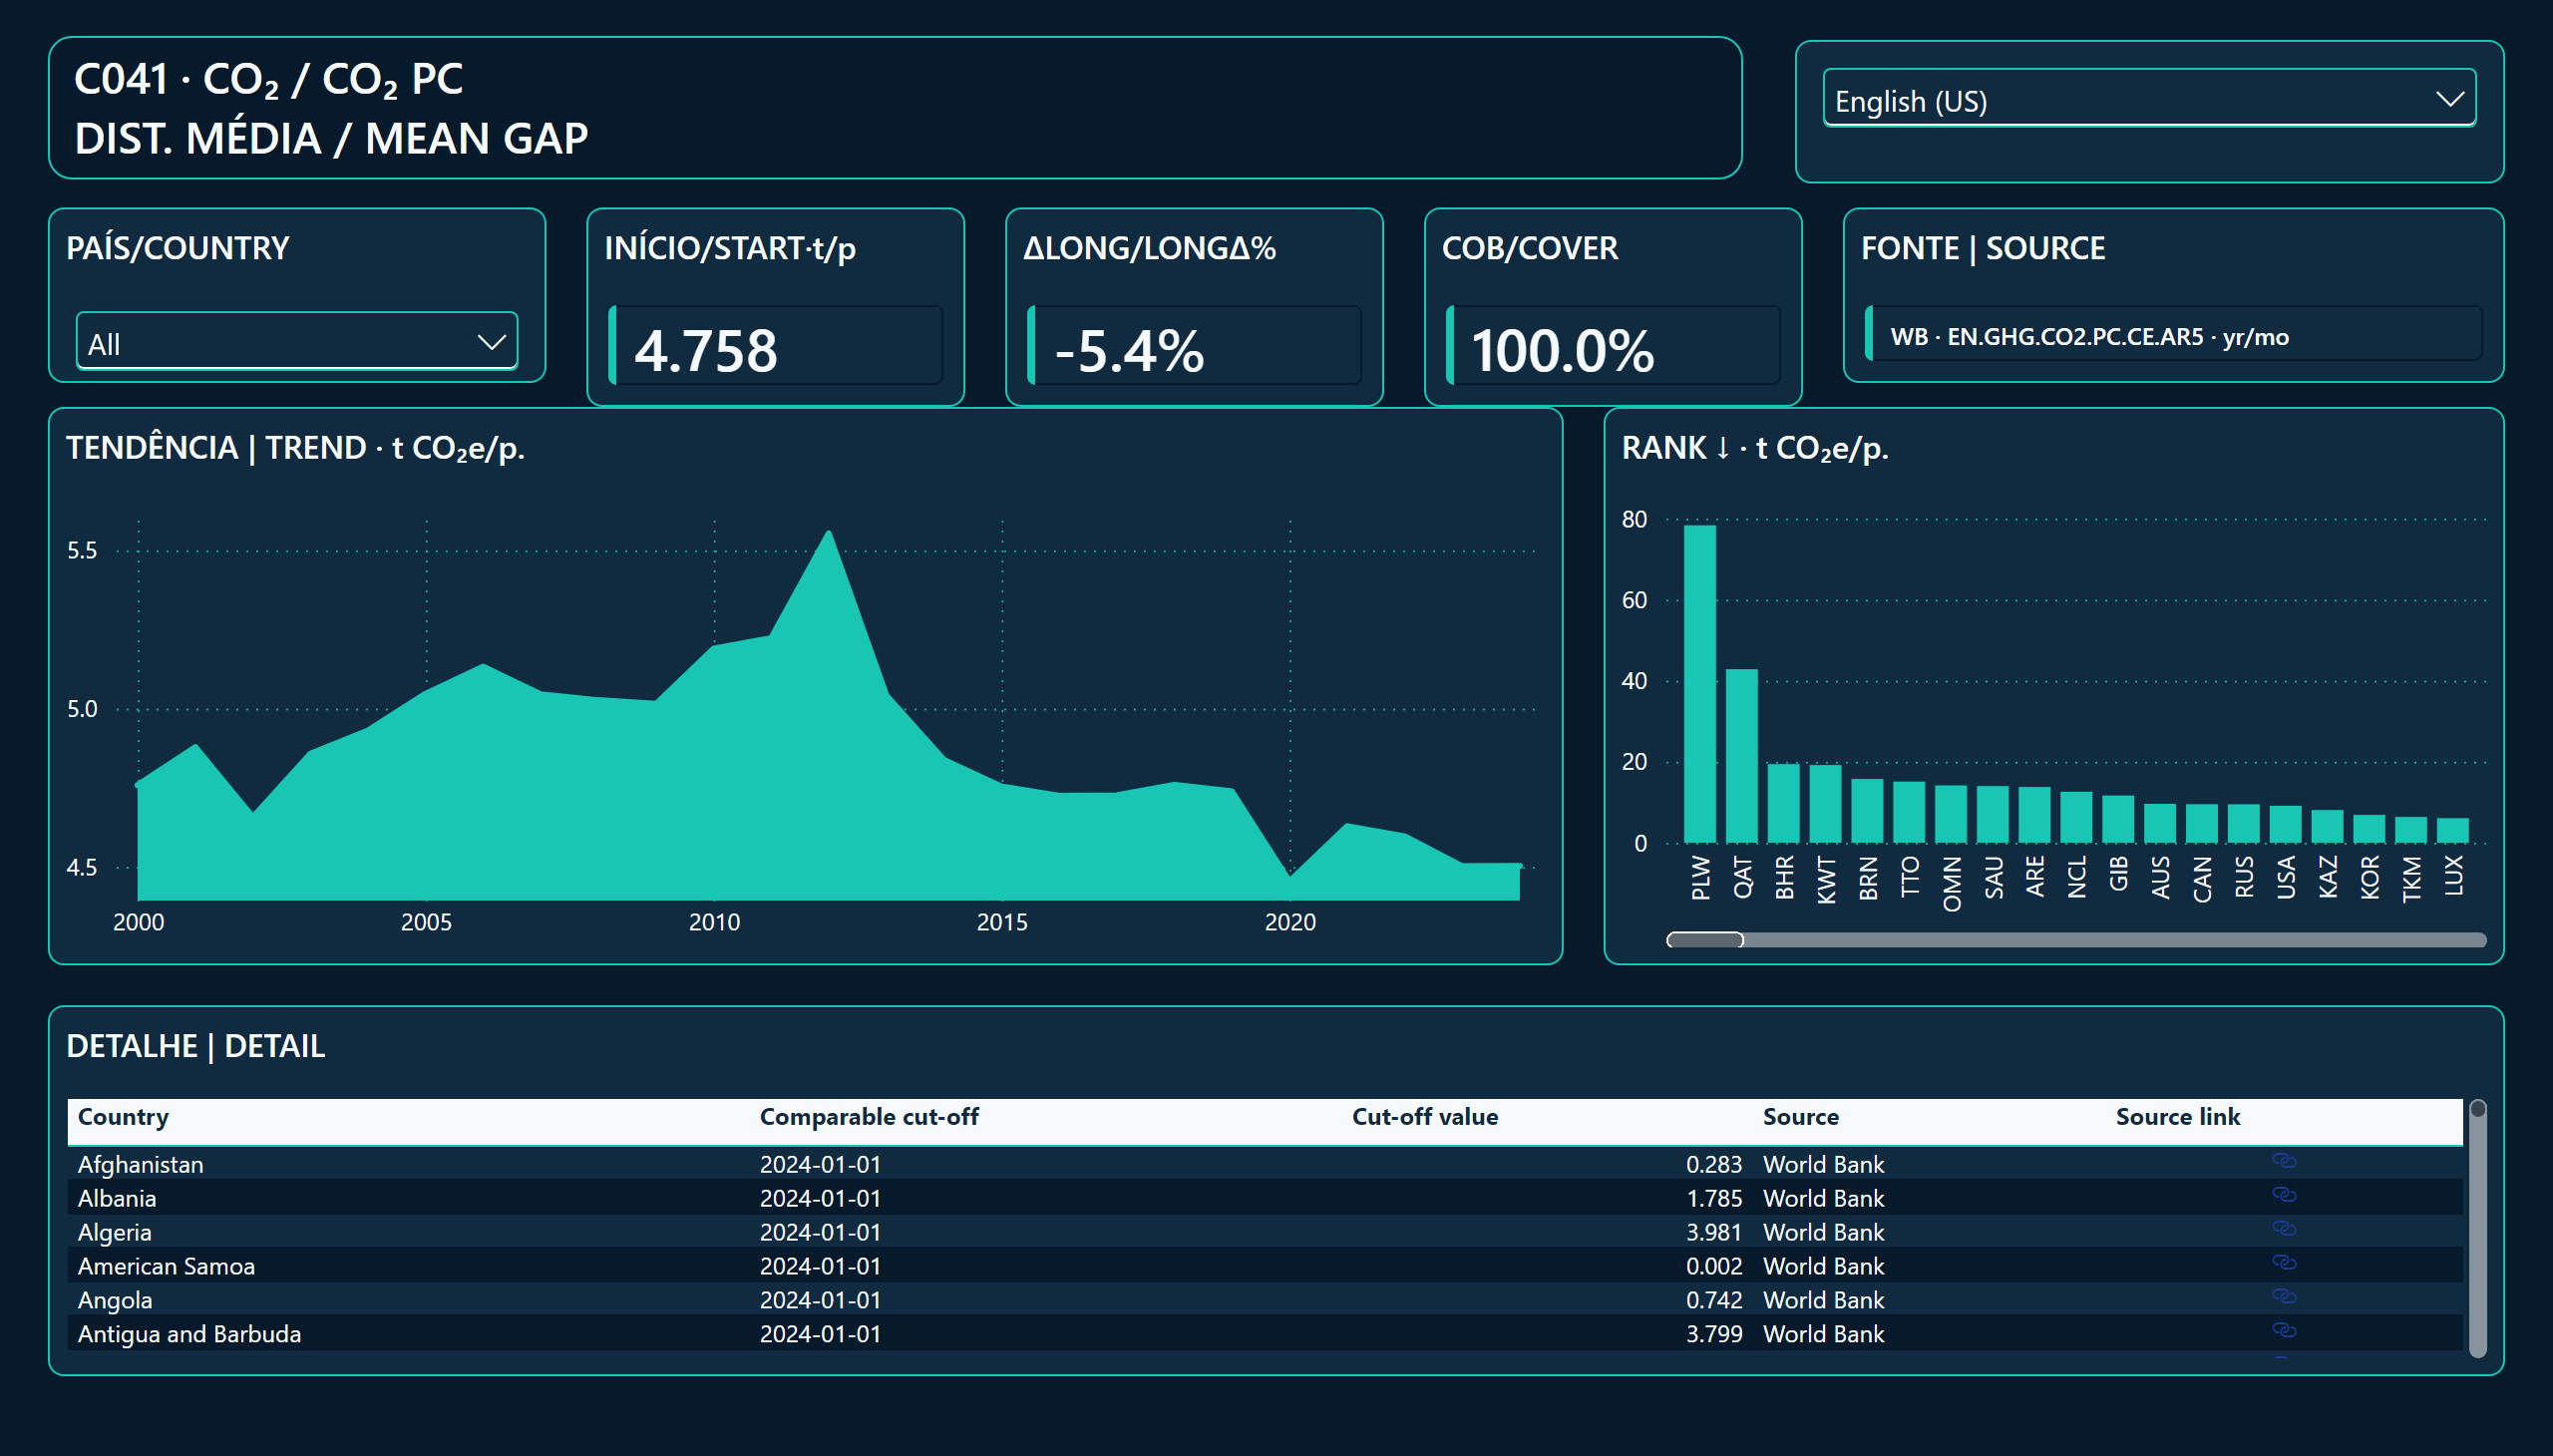Click the detail table vertical scrollbar

click(2477, 1228)
